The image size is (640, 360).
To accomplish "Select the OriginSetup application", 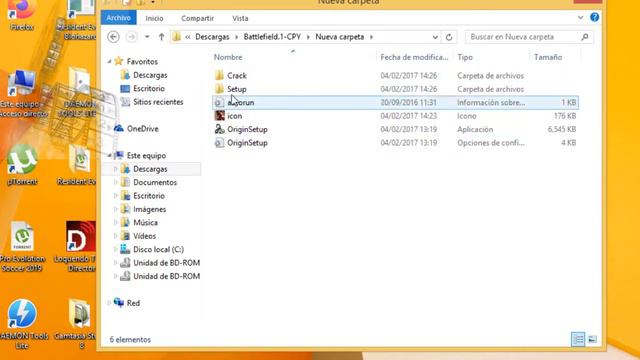I will click(x=247, y=129).
